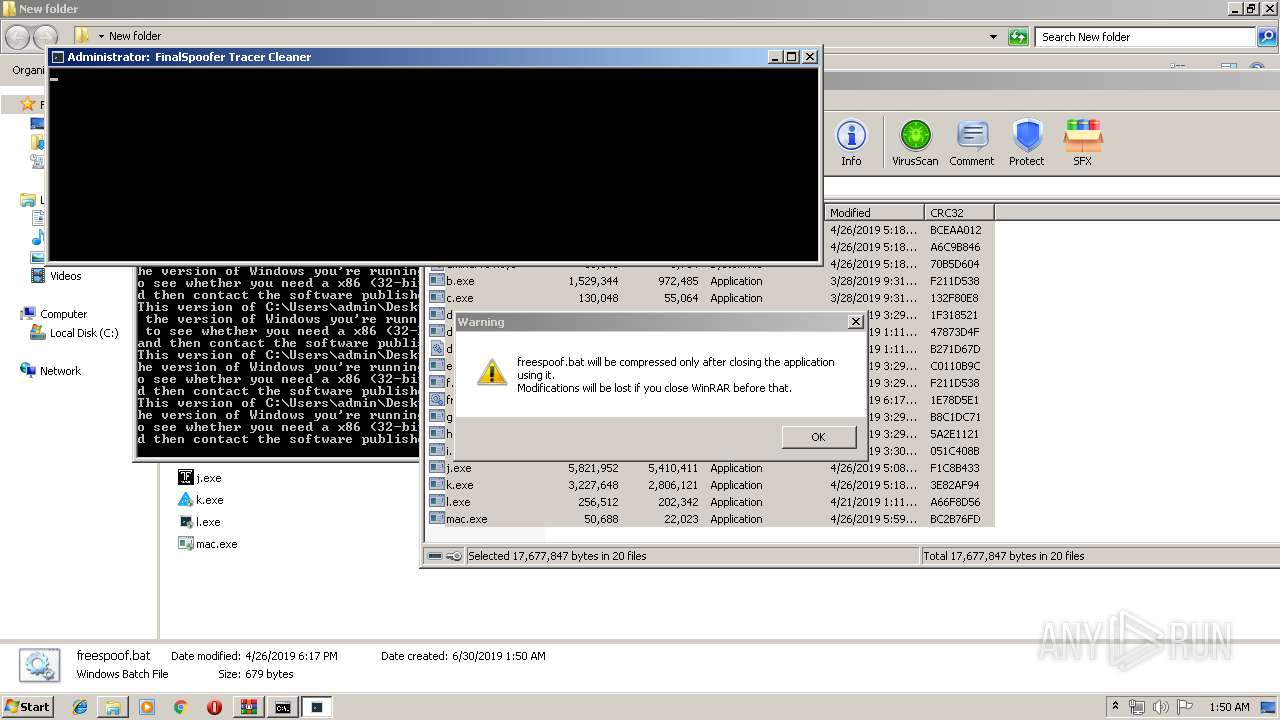Viewport: 1280px width, 720px height.
Task: Select j.exe file in Explorer folder view
Action: pyautogui.click(x=200, y=478)
